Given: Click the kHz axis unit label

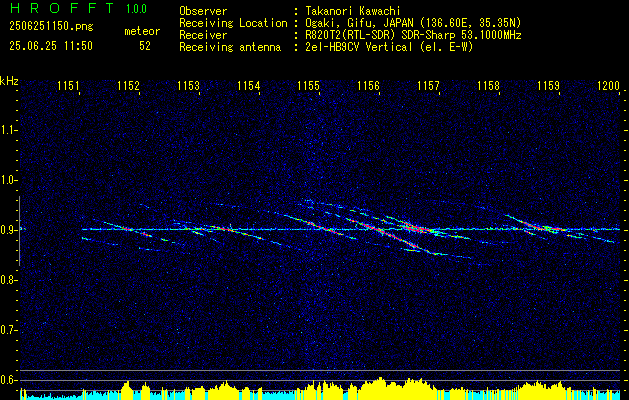Looking at the screenshot, I should click(9, 81).
